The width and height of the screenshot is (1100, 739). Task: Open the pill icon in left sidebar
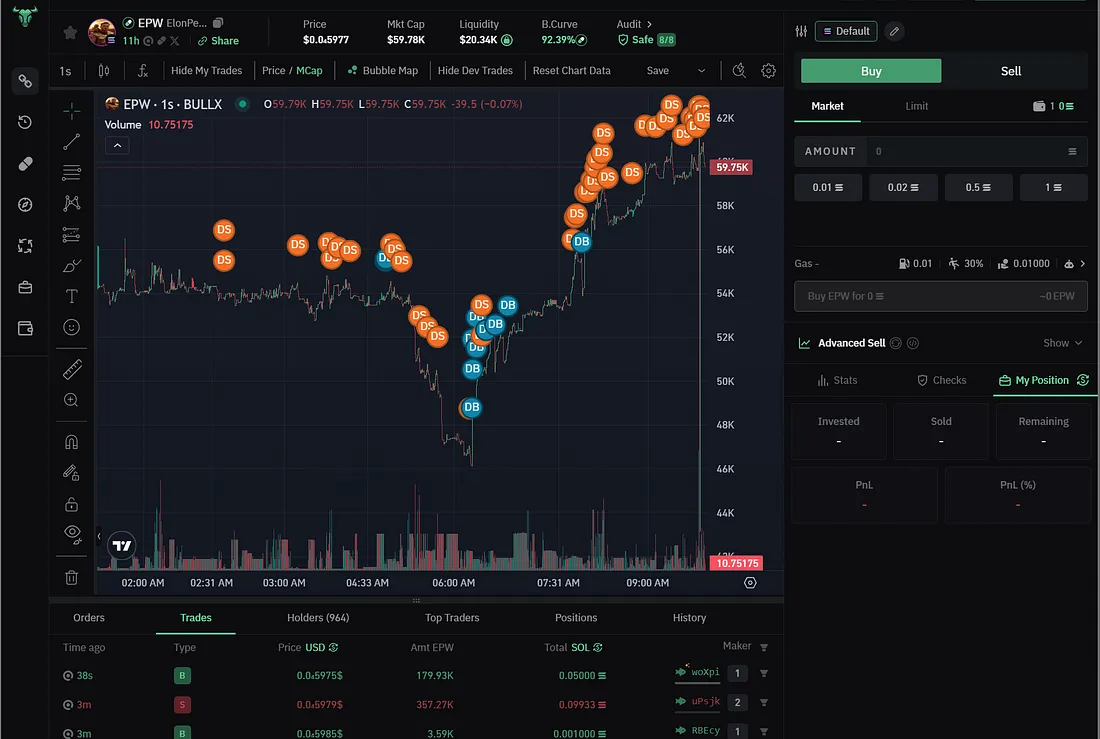[x=25, y=164]
